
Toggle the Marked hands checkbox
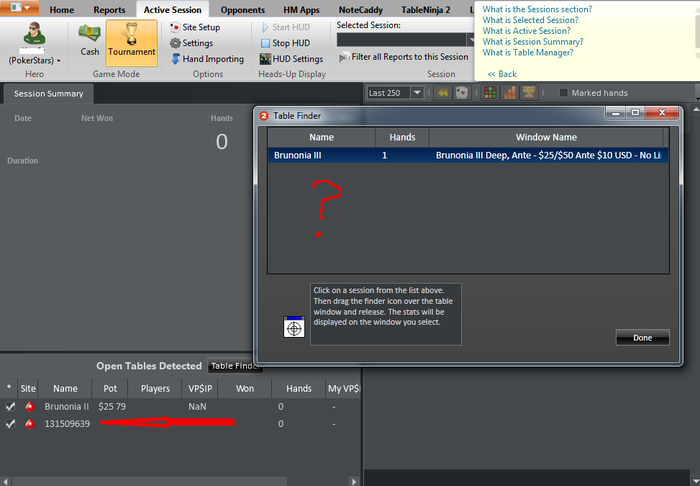point(563,93)
